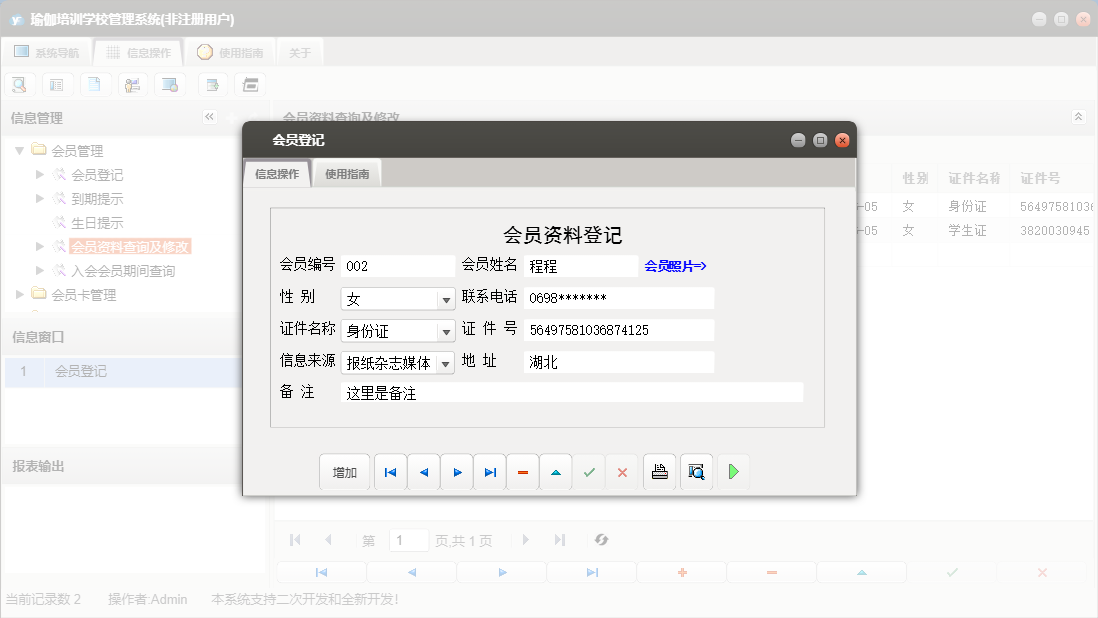Select the 关于 tab in the main window
1098x618 pixels.
click(x=299, y=51)
